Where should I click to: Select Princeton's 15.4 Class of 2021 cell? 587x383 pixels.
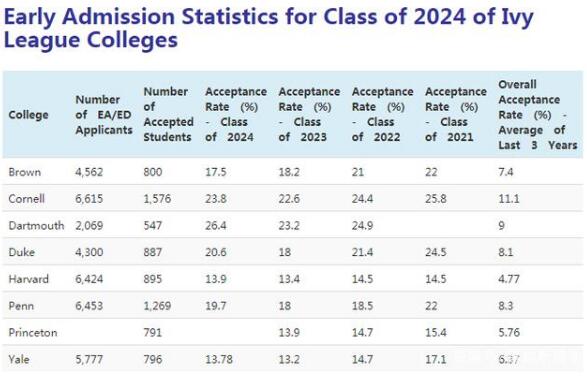(x=436, y=332)
